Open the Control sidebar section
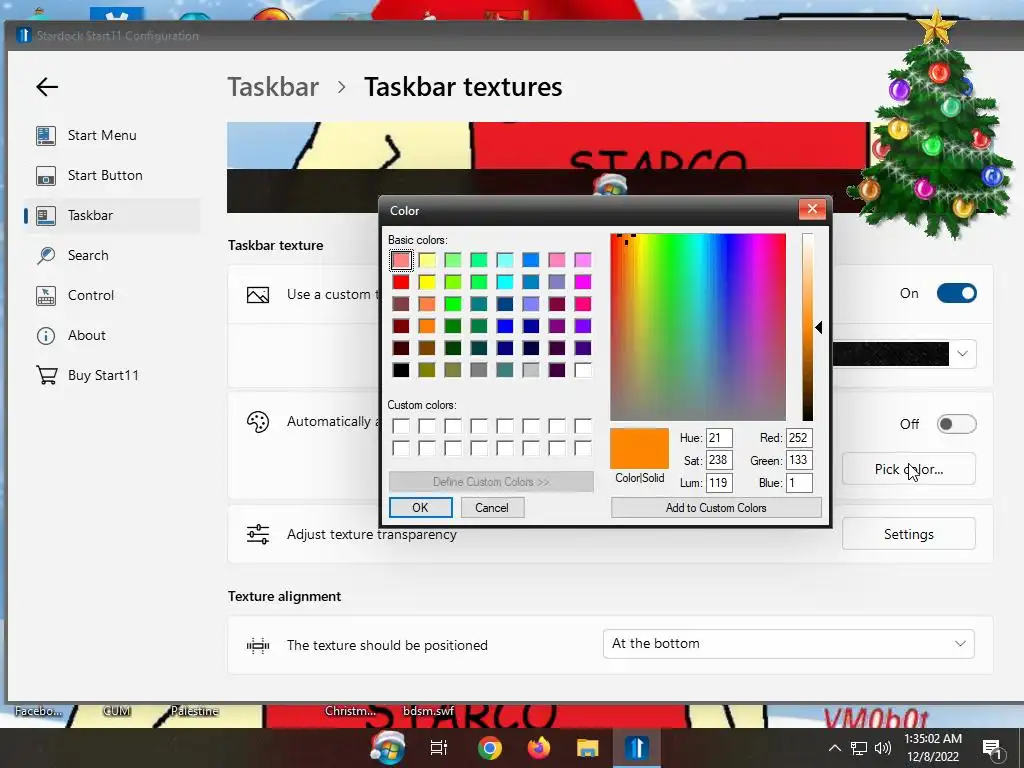This screenshot has height=768, width=1024. (x=111, y=295)
